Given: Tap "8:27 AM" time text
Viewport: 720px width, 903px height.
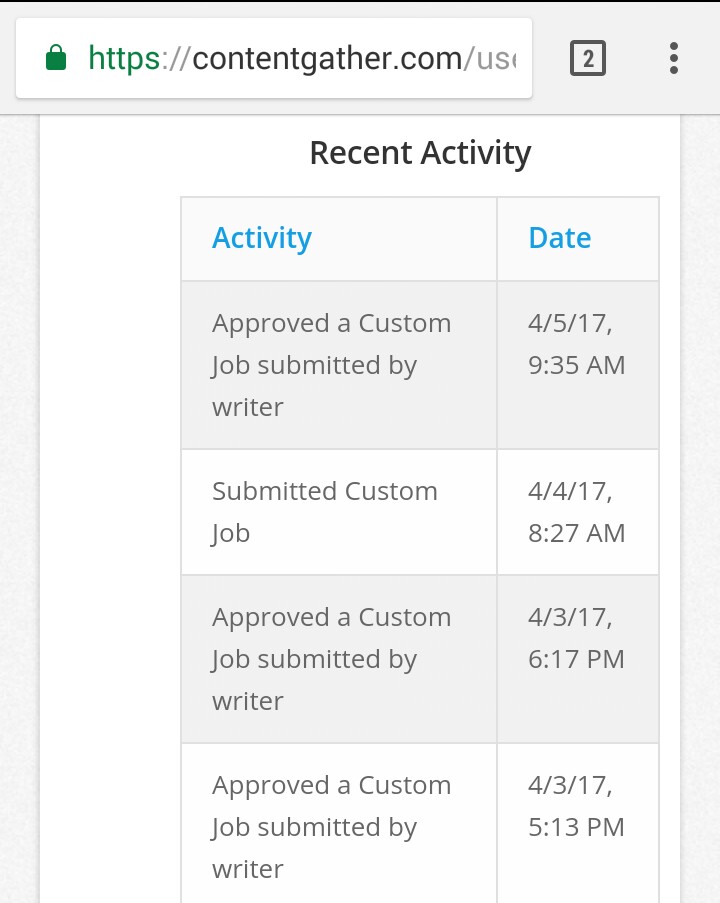Looking at the screenshot, I should [x=577, y=533].
